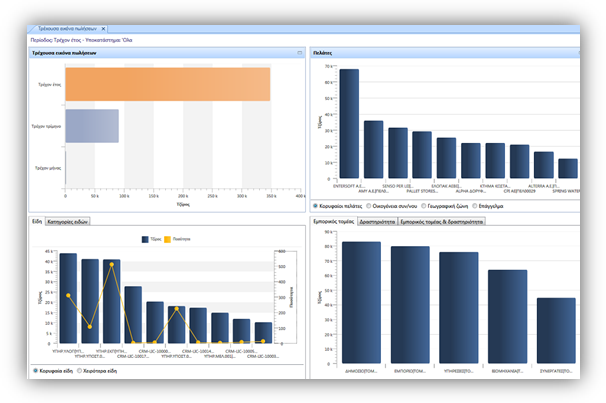This screenshot has width=606, height=403.
Task: Select Γεωγραφική ζώνη radio button
Action: pyautogui.click(x=424, y=206)
